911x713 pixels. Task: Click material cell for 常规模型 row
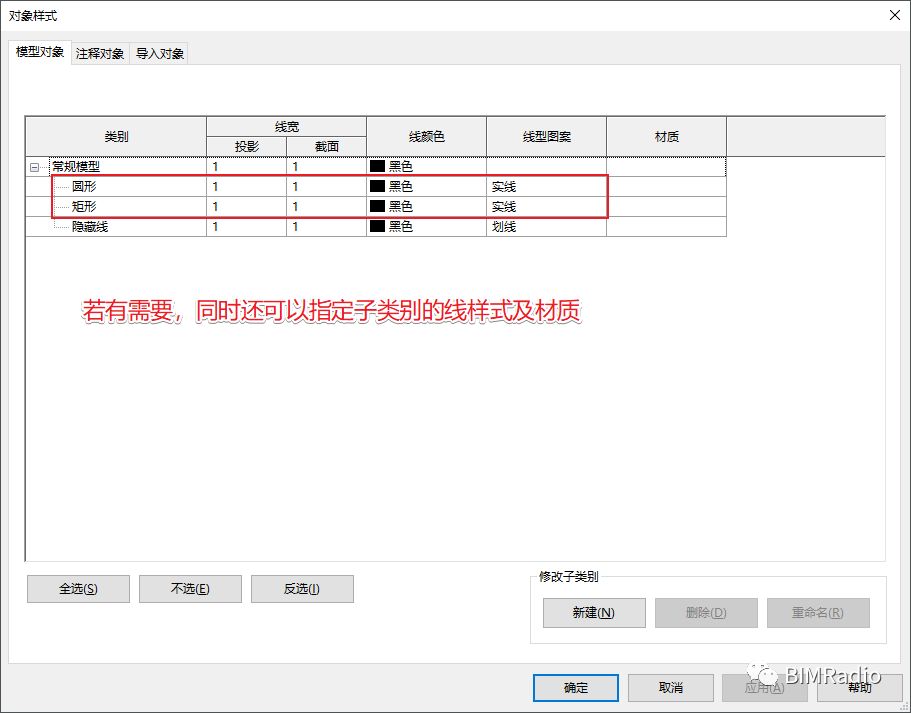click(x=666, y=167)
